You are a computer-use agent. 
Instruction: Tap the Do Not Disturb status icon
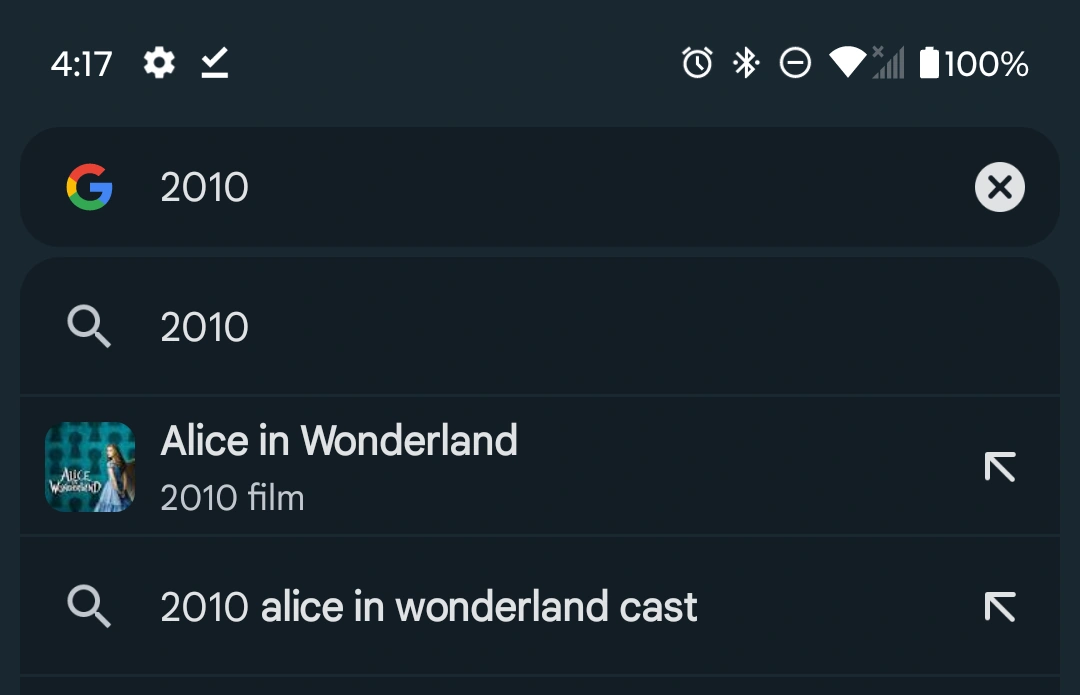point(795,64)
